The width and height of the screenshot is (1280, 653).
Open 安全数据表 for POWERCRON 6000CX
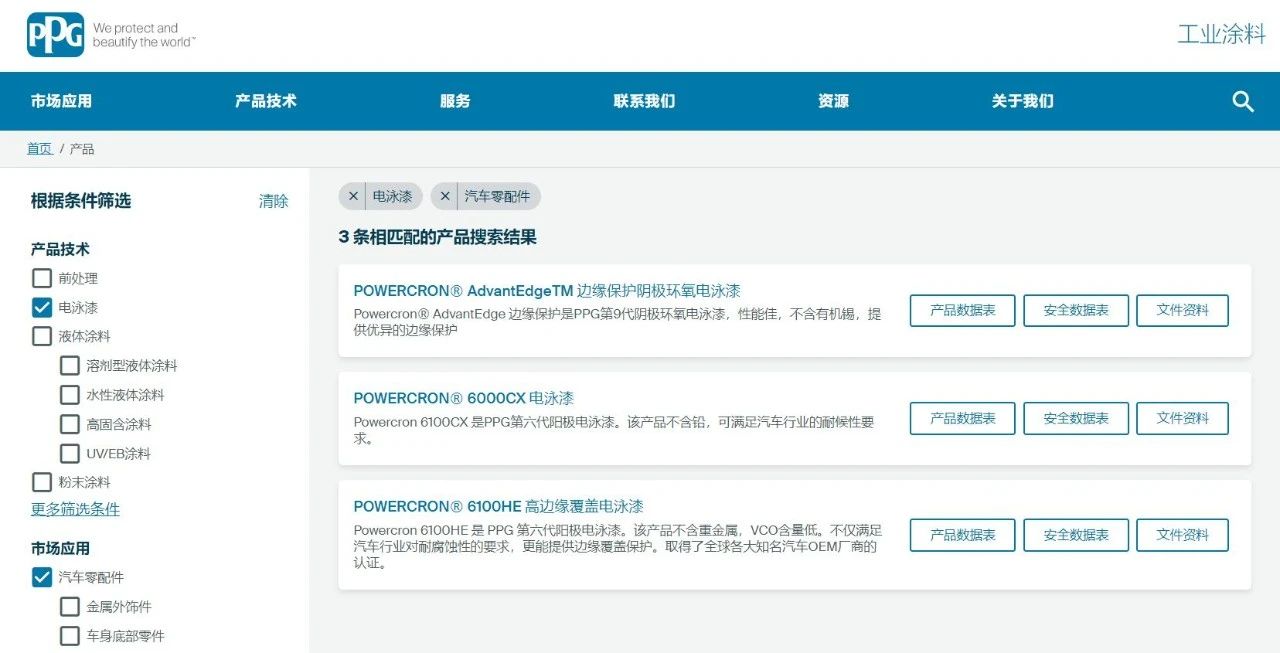1076,418
